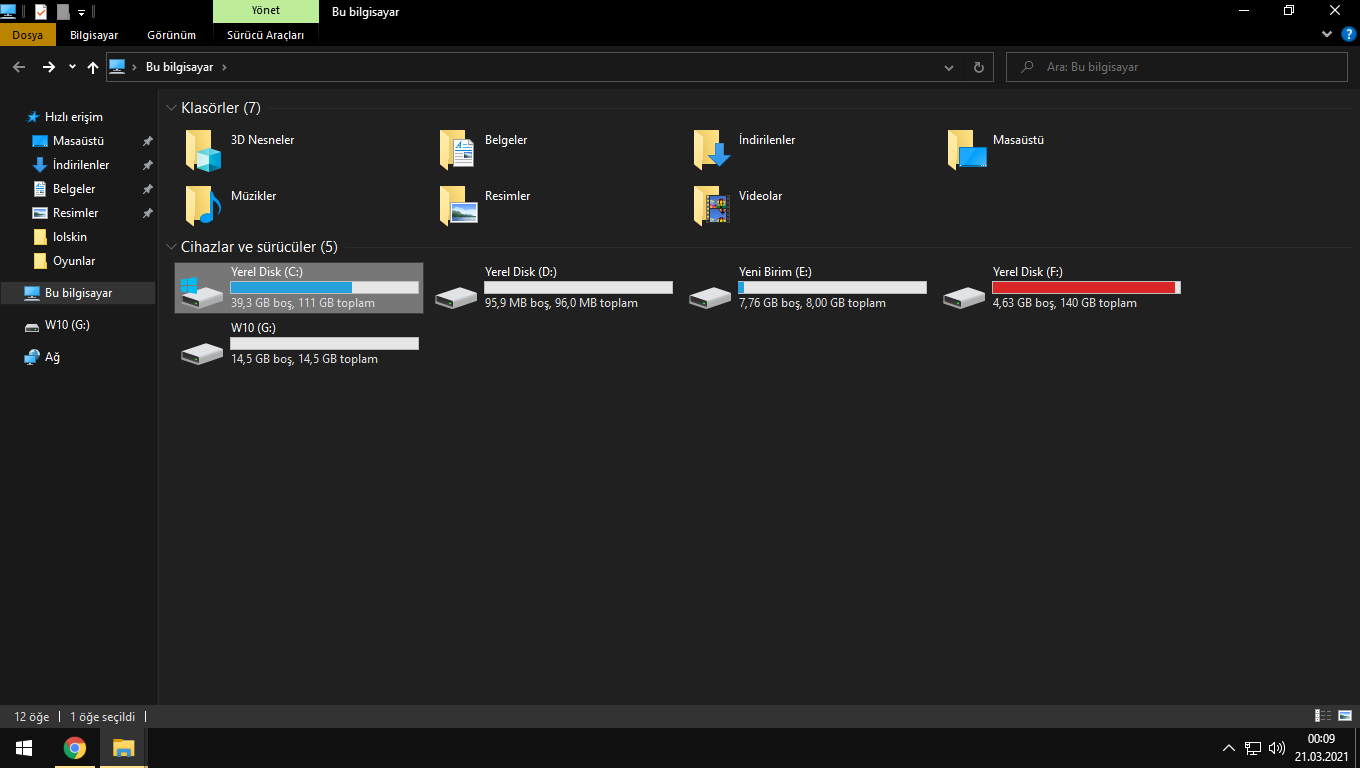Open the Dosya menu
Image resolution: width=1360 pixels, height=768 pixels.
[x=27, y=35]
